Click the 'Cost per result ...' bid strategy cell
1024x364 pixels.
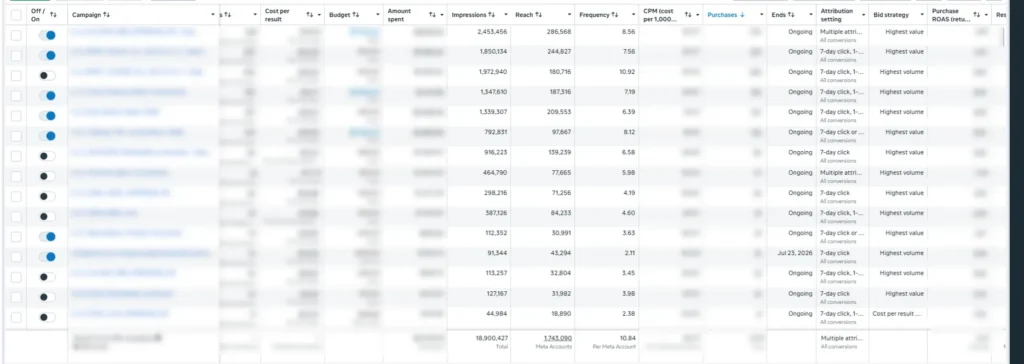click(x=896, y=314)
